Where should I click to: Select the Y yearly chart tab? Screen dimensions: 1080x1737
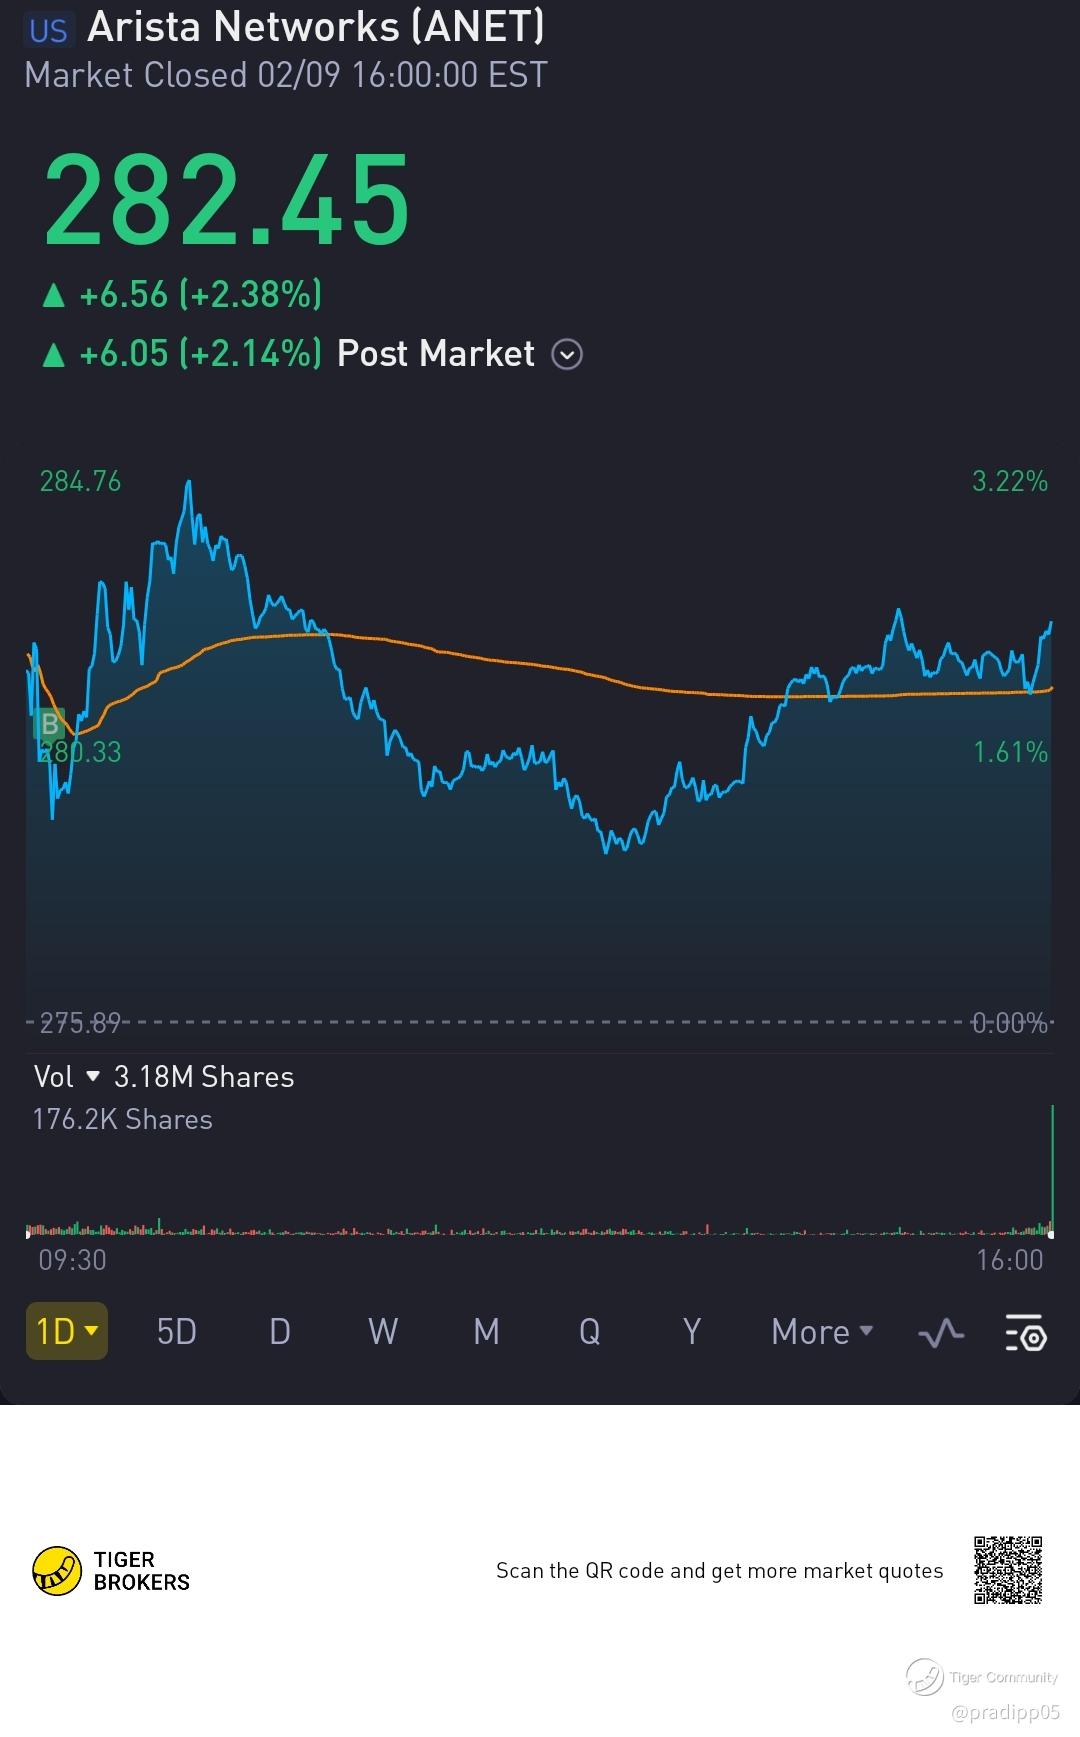[x=692, y=1332]
